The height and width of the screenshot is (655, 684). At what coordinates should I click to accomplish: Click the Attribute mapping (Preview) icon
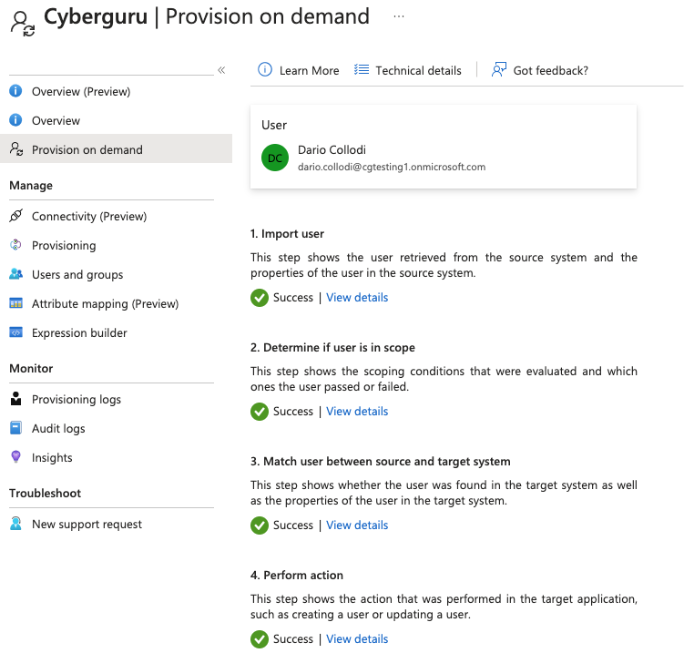(16, 303)
